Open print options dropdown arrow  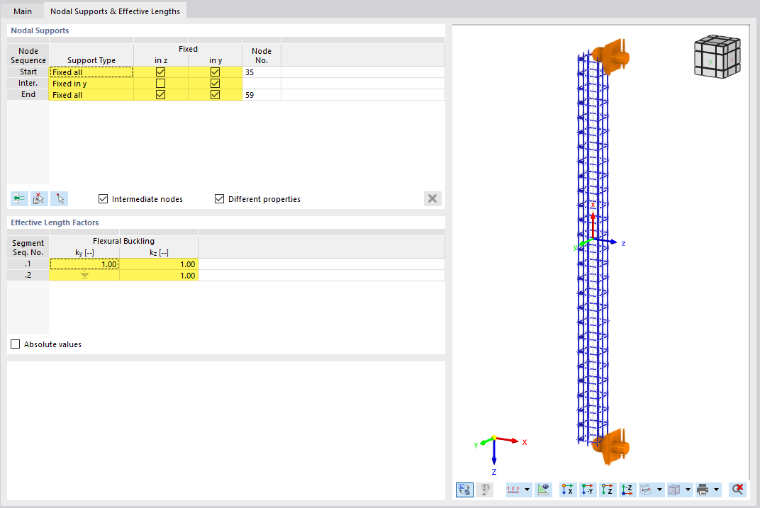click(716, 490)
